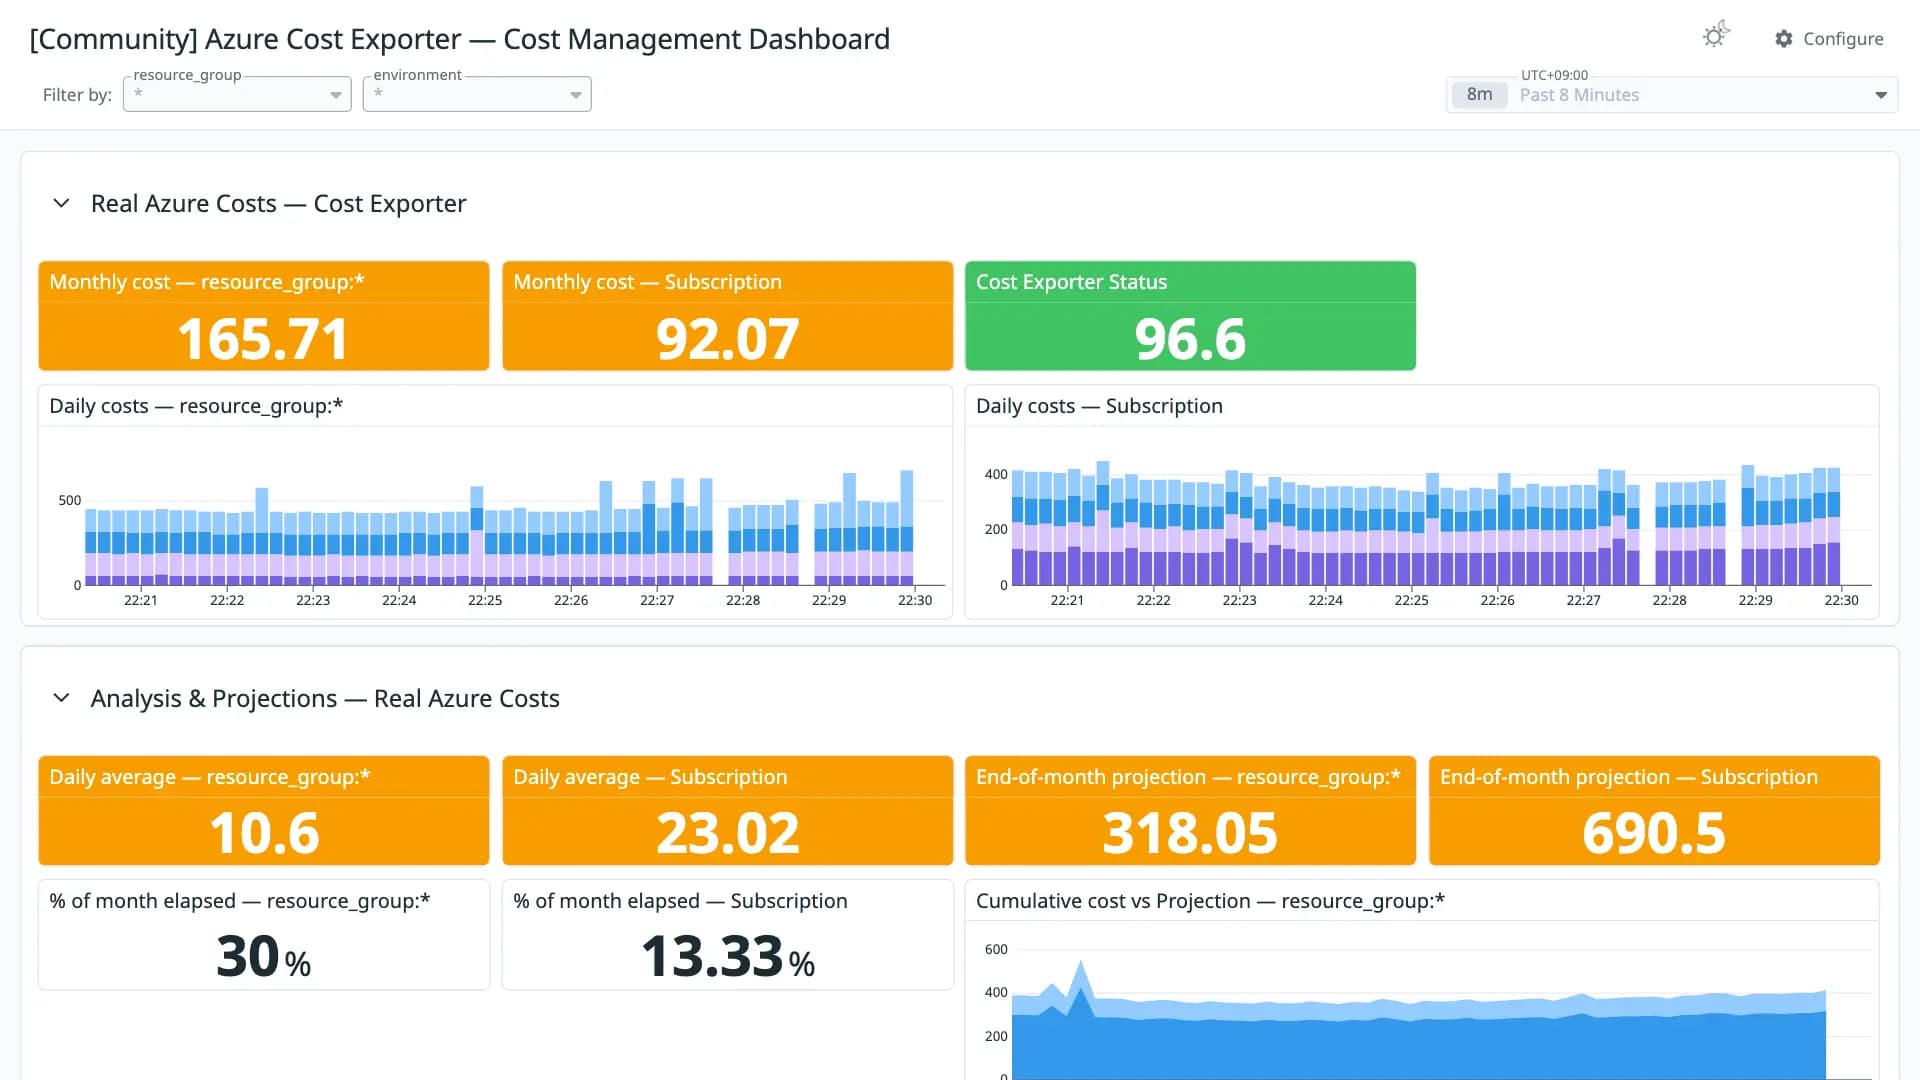Click the Filter by label
This screenshot has width=1920, height=1080.
click(77, 95)
